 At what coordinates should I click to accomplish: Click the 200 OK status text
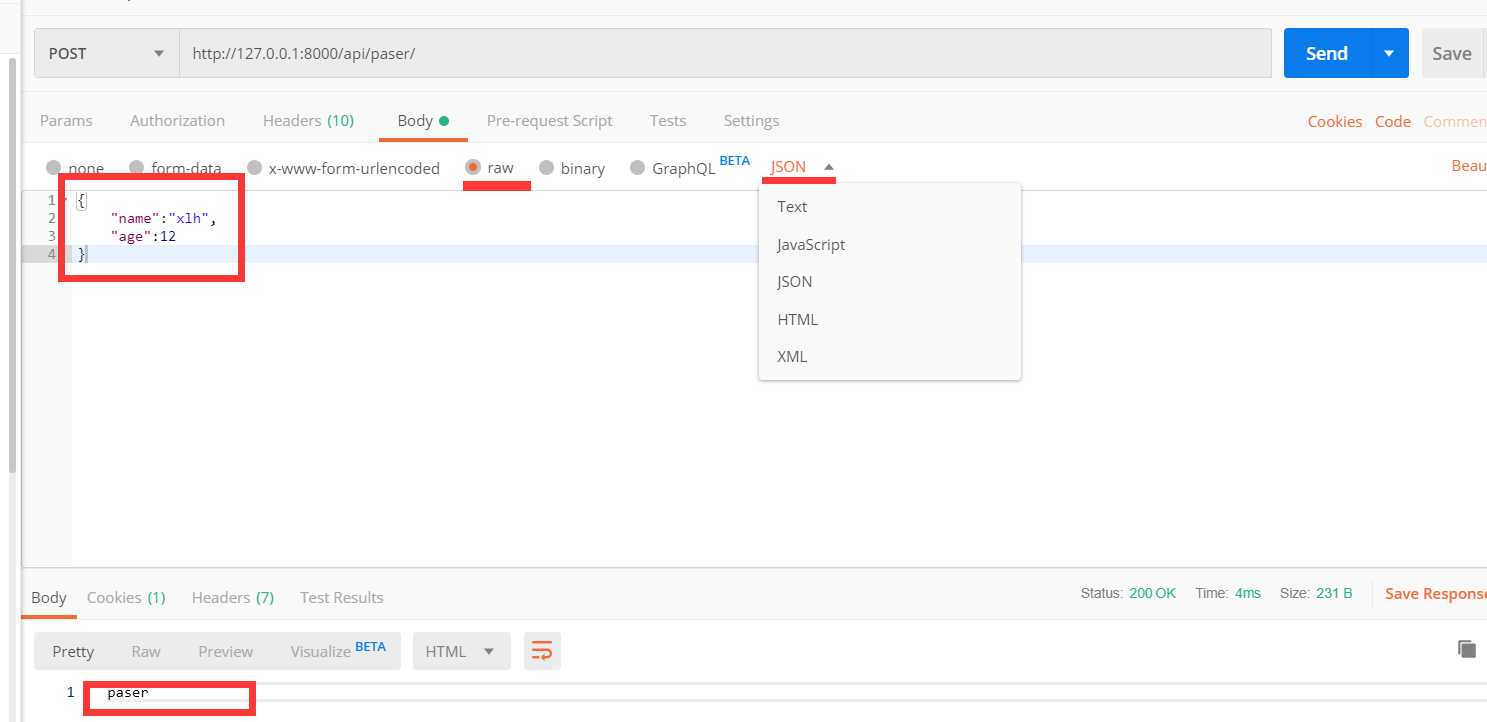tap(1152, 593)
